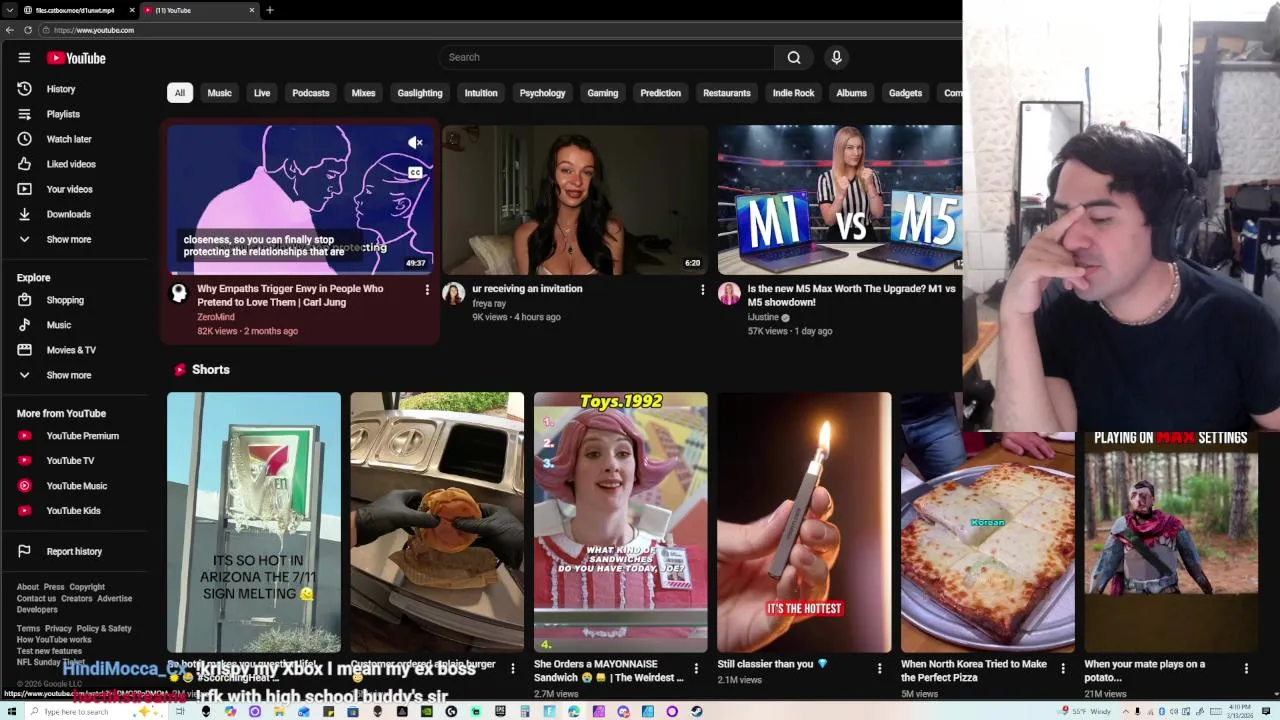The image size is (1280, 720).
Task: Select the Restaurants filter chip
Action: tap(727, 93)
